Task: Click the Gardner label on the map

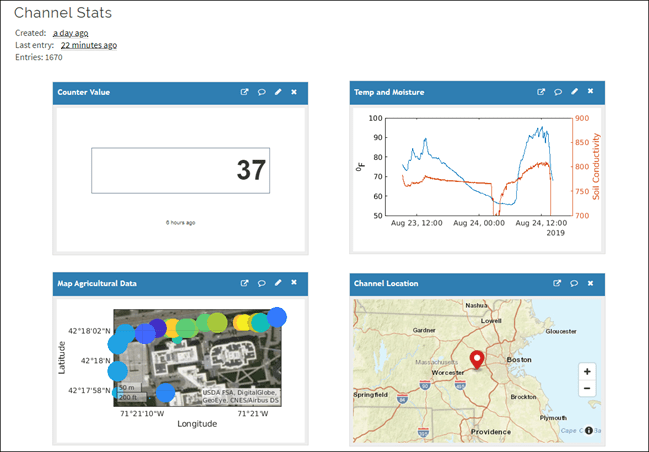Action: point(424,330)
